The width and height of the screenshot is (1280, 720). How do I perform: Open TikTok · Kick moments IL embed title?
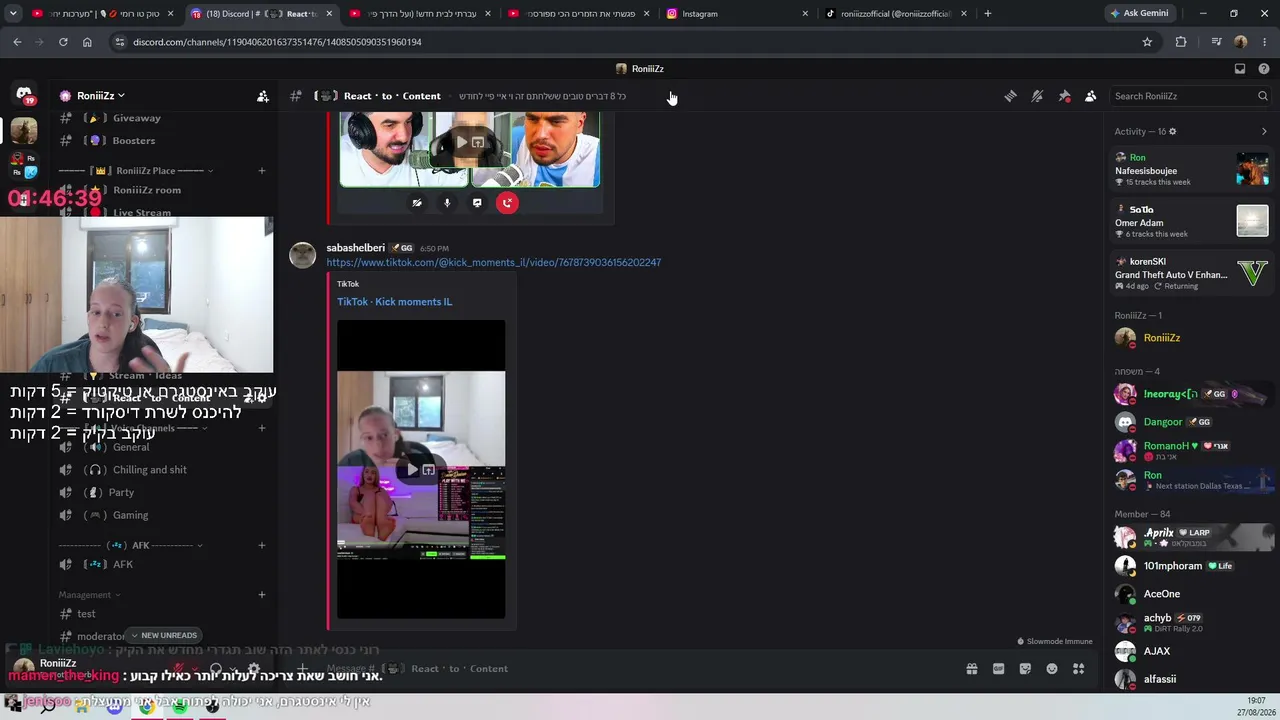pyautogui.click(x=394, y=302)
